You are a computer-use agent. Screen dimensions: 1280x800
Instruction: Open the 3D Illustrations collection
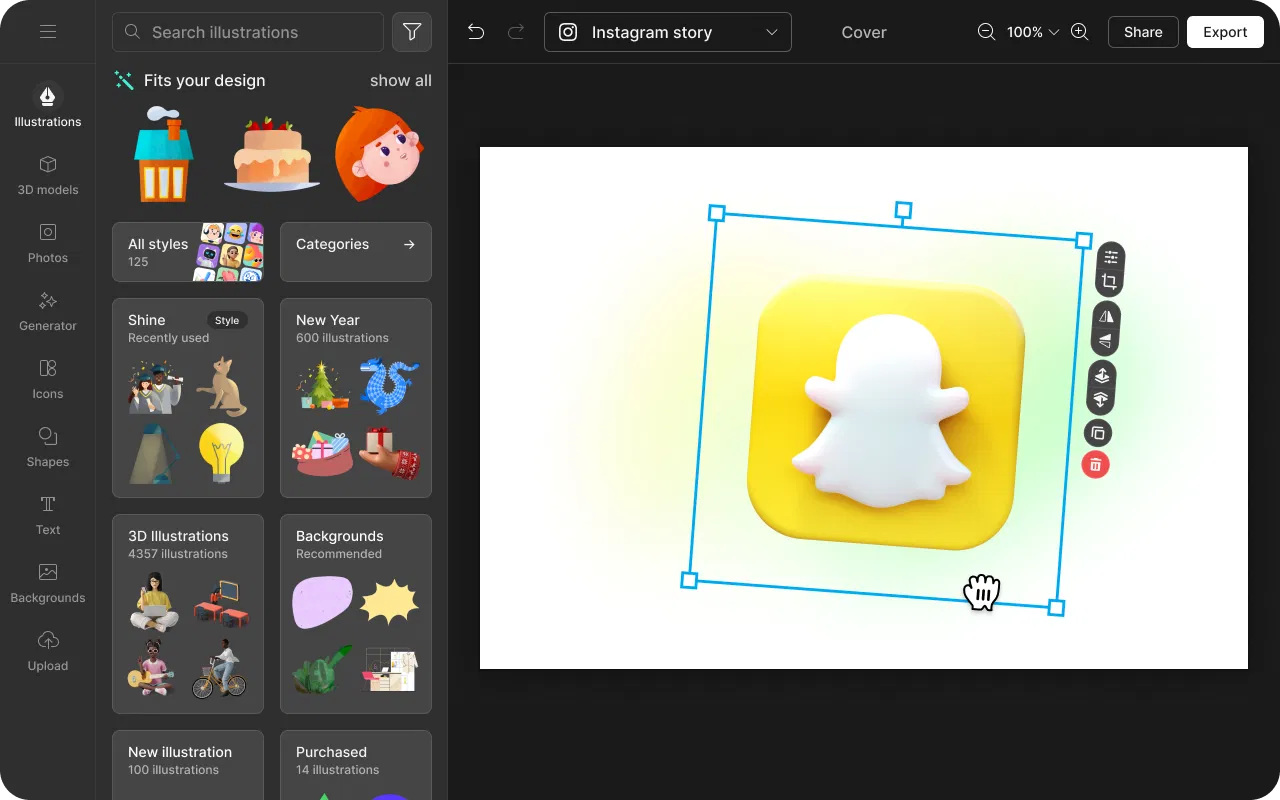[x=188, y=614]
